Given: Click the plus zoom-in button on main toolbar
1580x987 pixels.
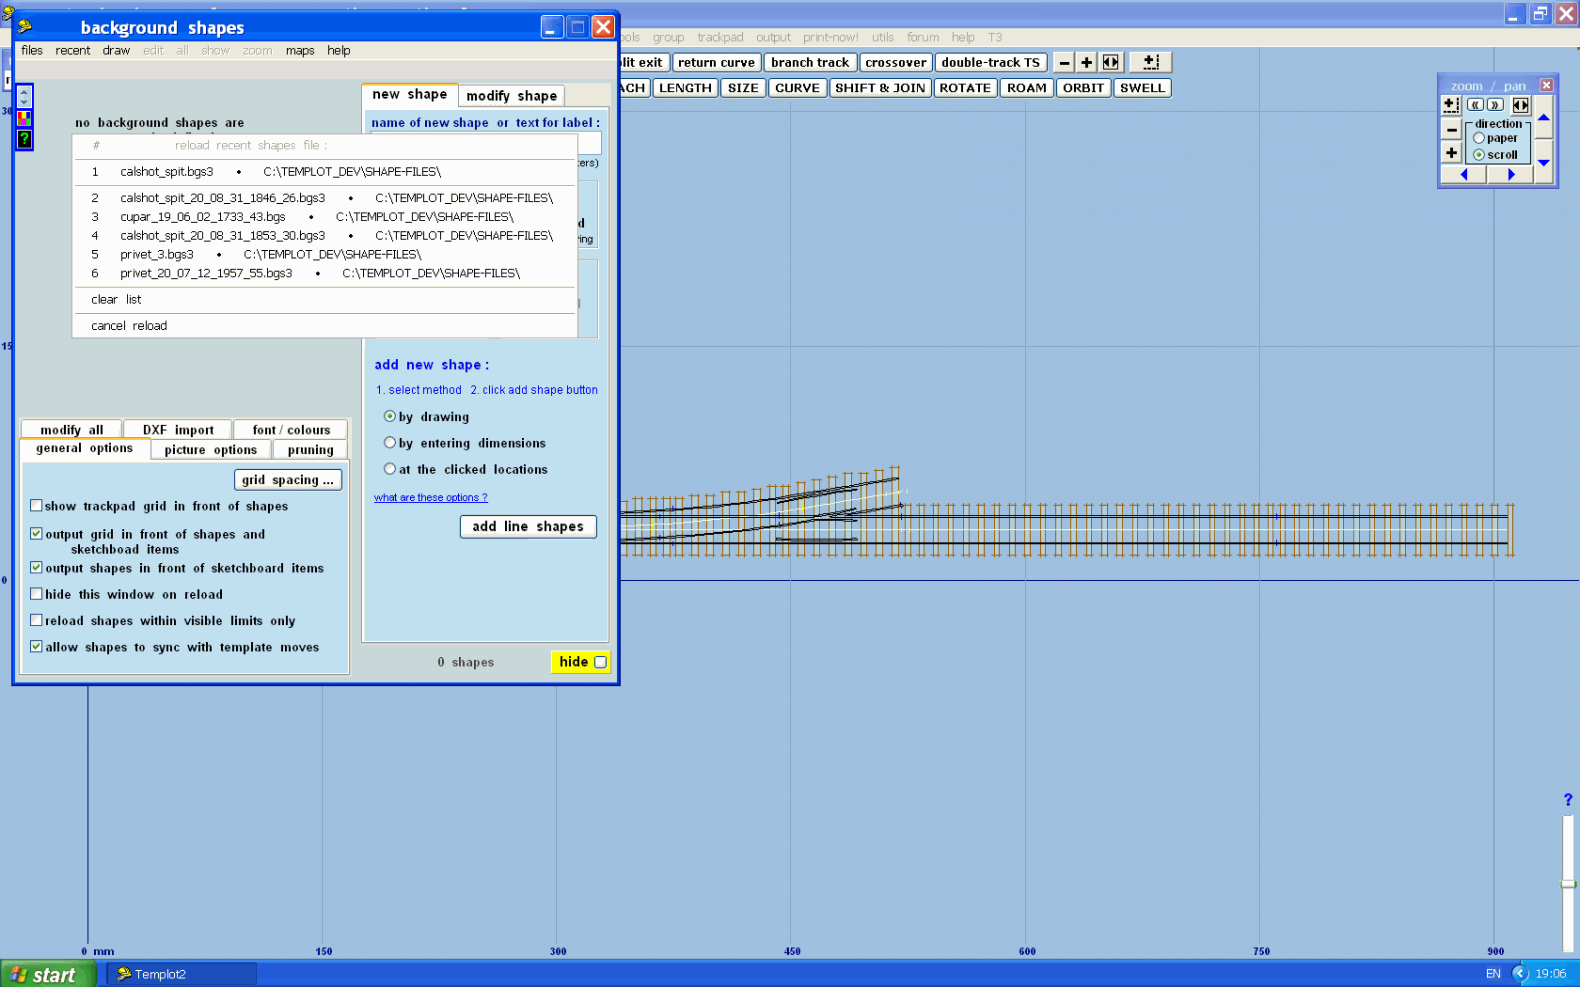Looking at the screenshot, I should click(1087, 62).
